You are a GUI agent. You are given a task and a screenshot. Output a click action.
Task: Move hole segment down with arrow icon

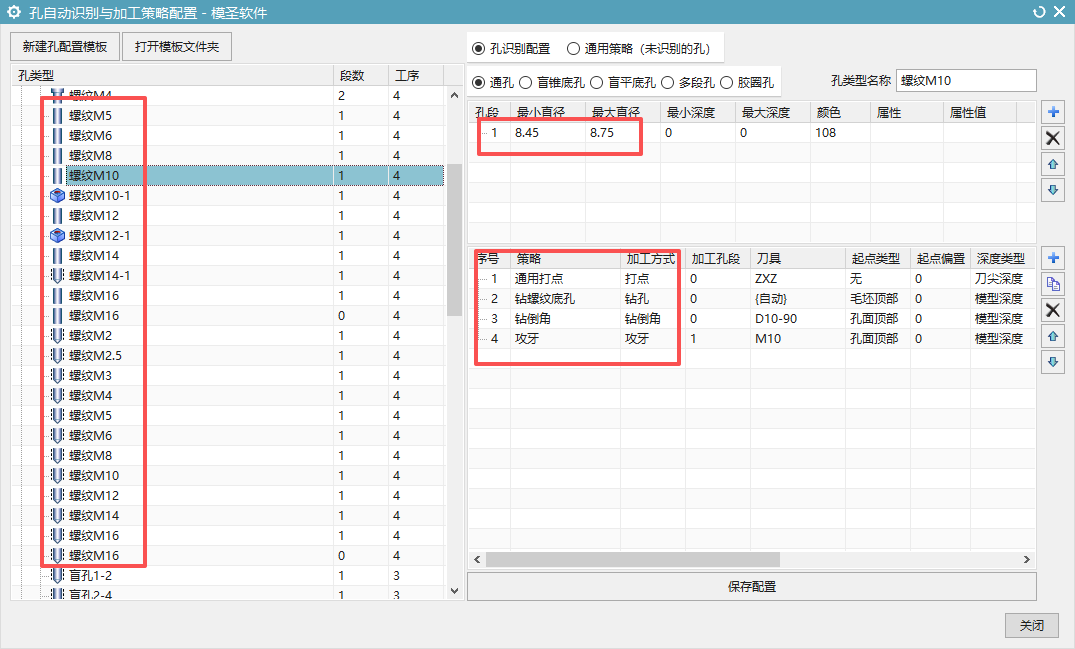[x=1053, y=190]
